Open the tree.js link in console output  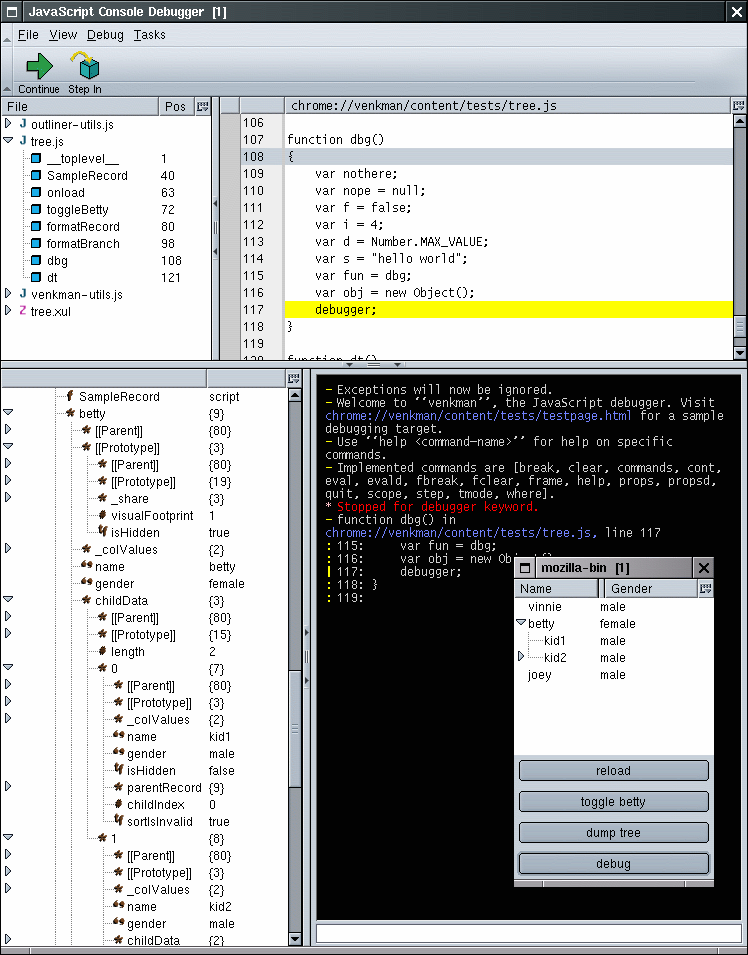pos(461,533)
